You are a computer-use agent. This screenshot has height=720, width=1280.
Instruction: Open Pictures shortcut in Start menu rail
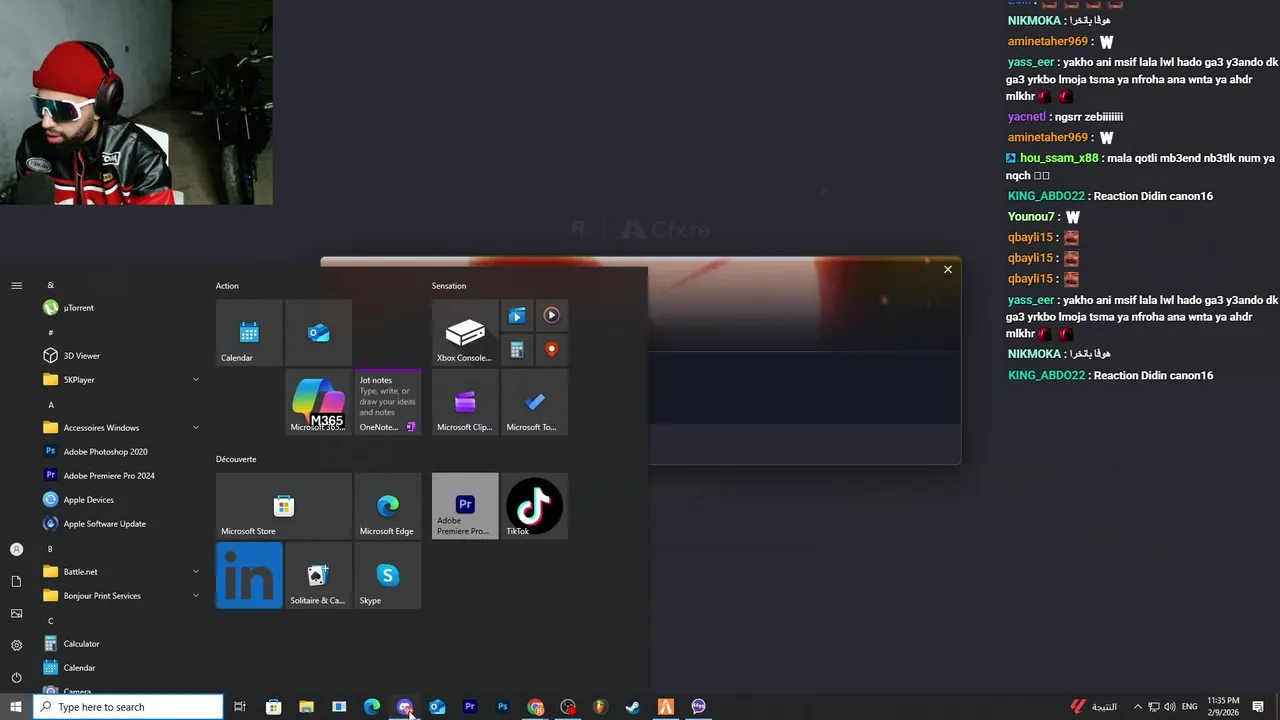(x=16, y=613)
